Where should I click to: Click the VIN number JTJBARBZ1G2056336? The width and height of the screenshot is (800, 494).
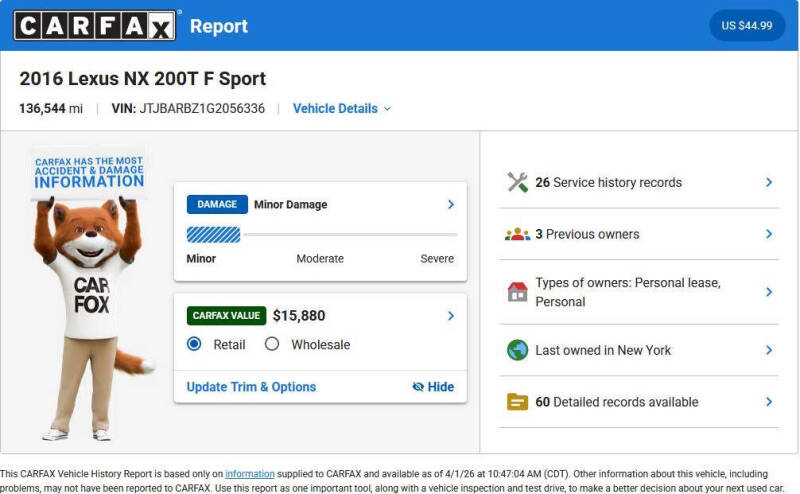[x=202, y=109]
